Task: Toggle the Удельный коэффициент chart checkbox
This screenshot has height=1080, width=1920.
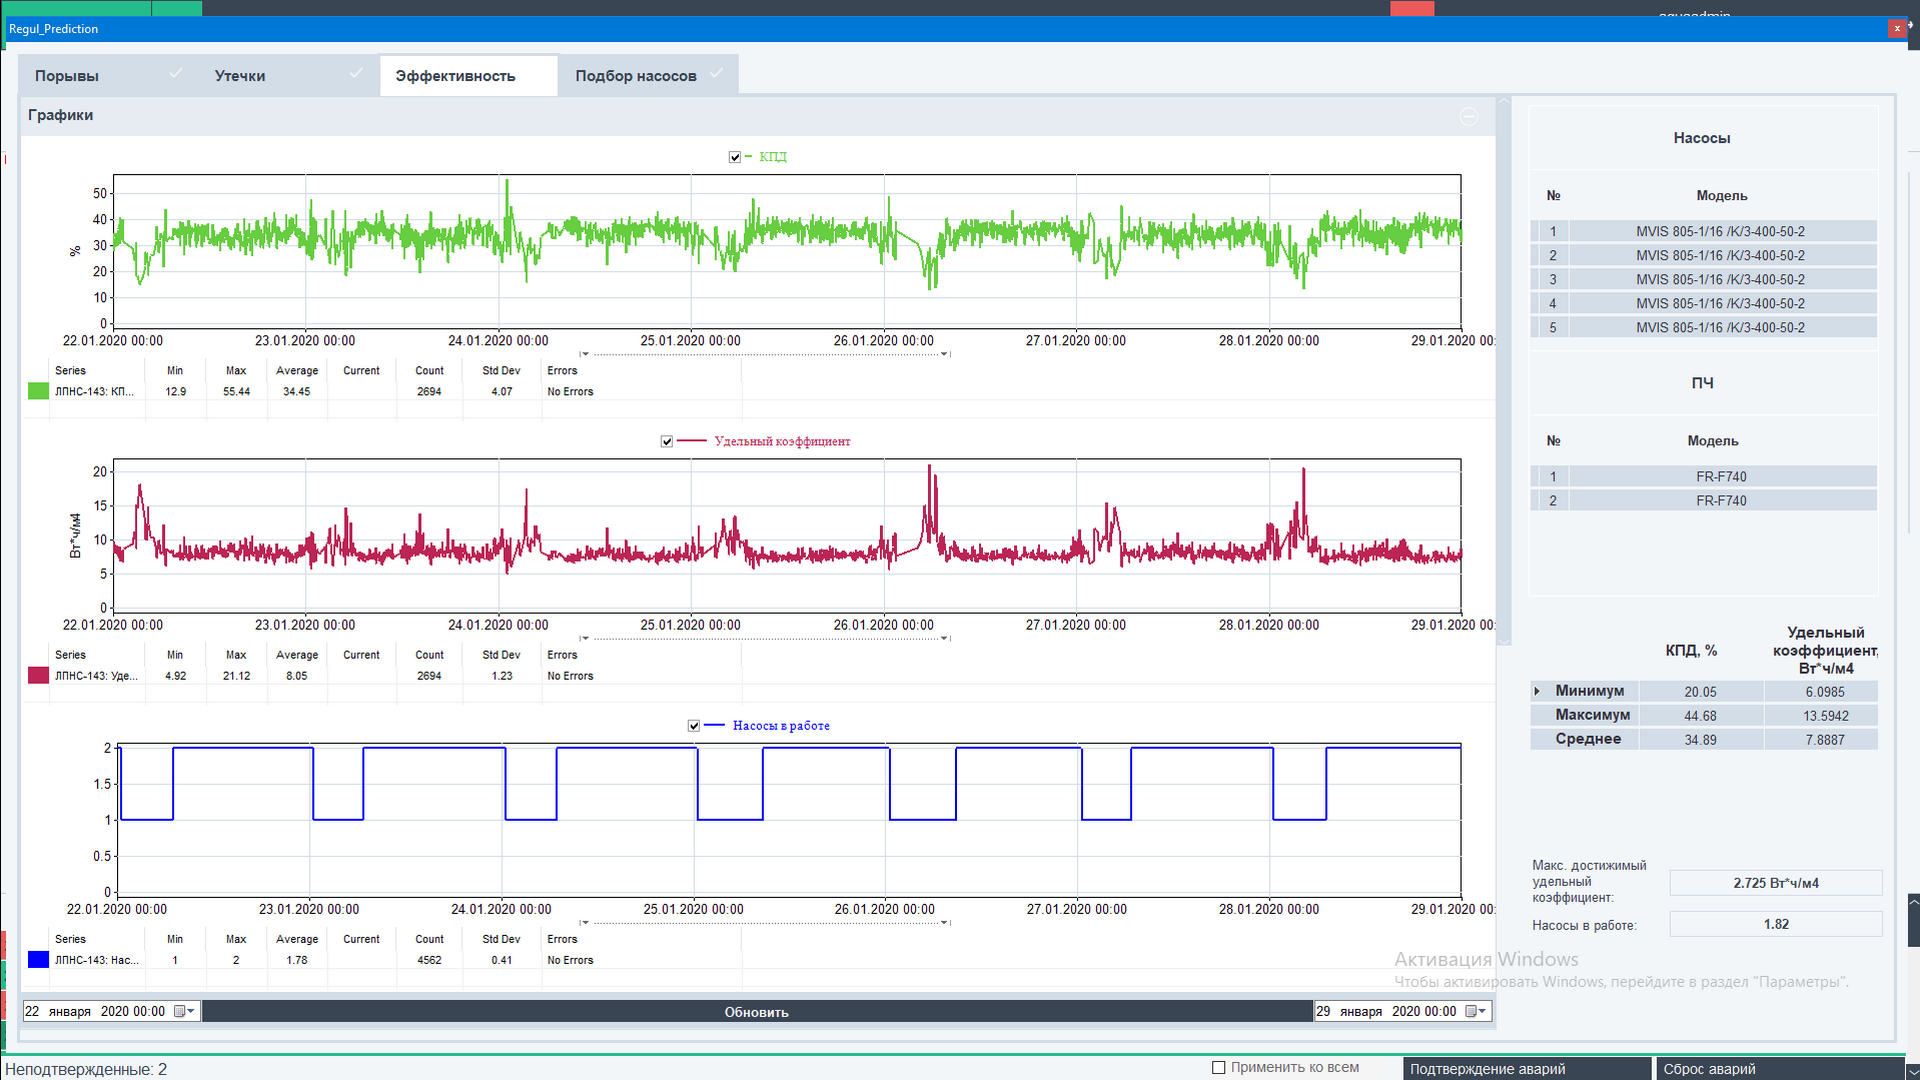Action: click(667, 441)
